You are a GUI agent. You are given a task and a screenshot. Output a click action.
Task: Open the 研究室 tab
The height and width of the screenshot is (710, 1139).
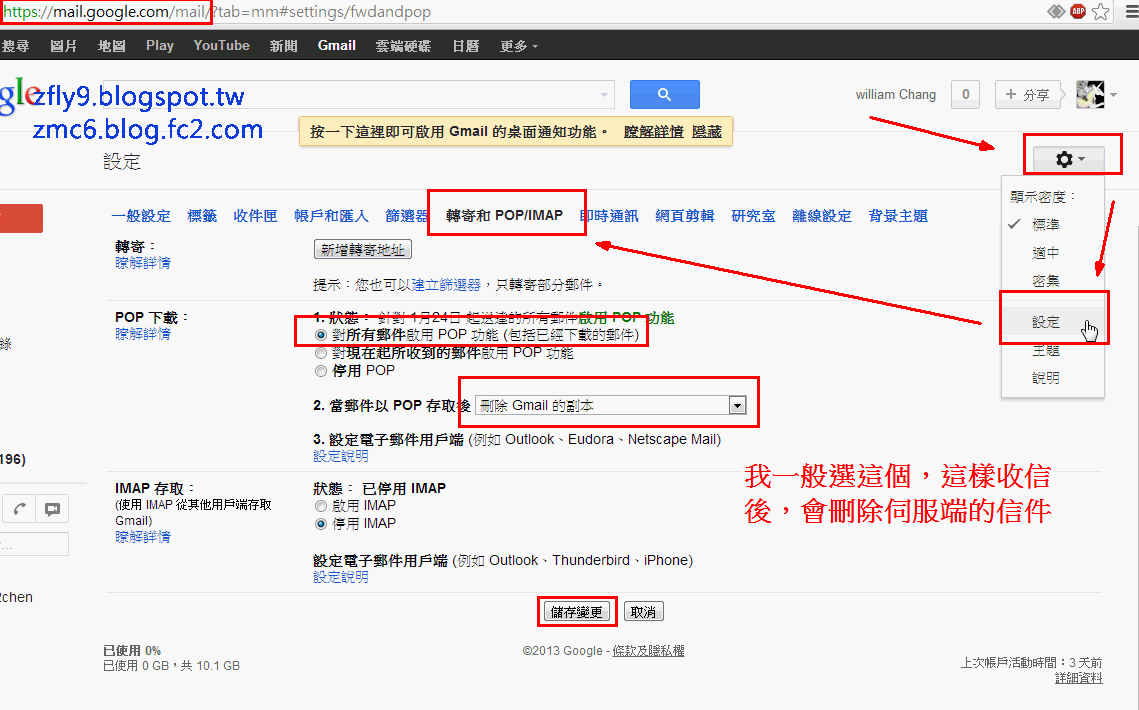tap(753, 216)
